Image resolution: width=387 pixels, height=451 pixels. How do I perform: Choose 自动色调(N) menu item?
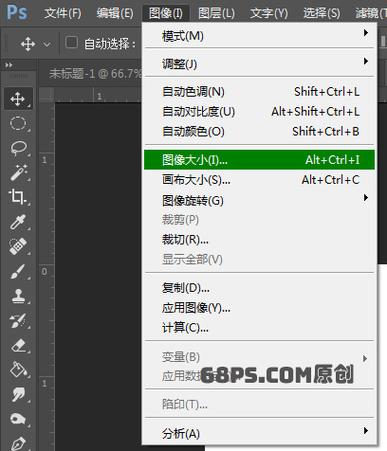click(260, 91)
